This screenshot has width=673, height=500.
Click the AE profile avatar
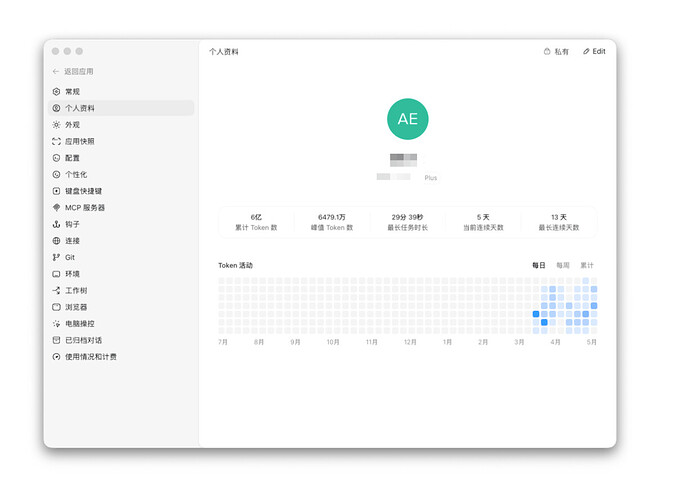tap(408, 119)
